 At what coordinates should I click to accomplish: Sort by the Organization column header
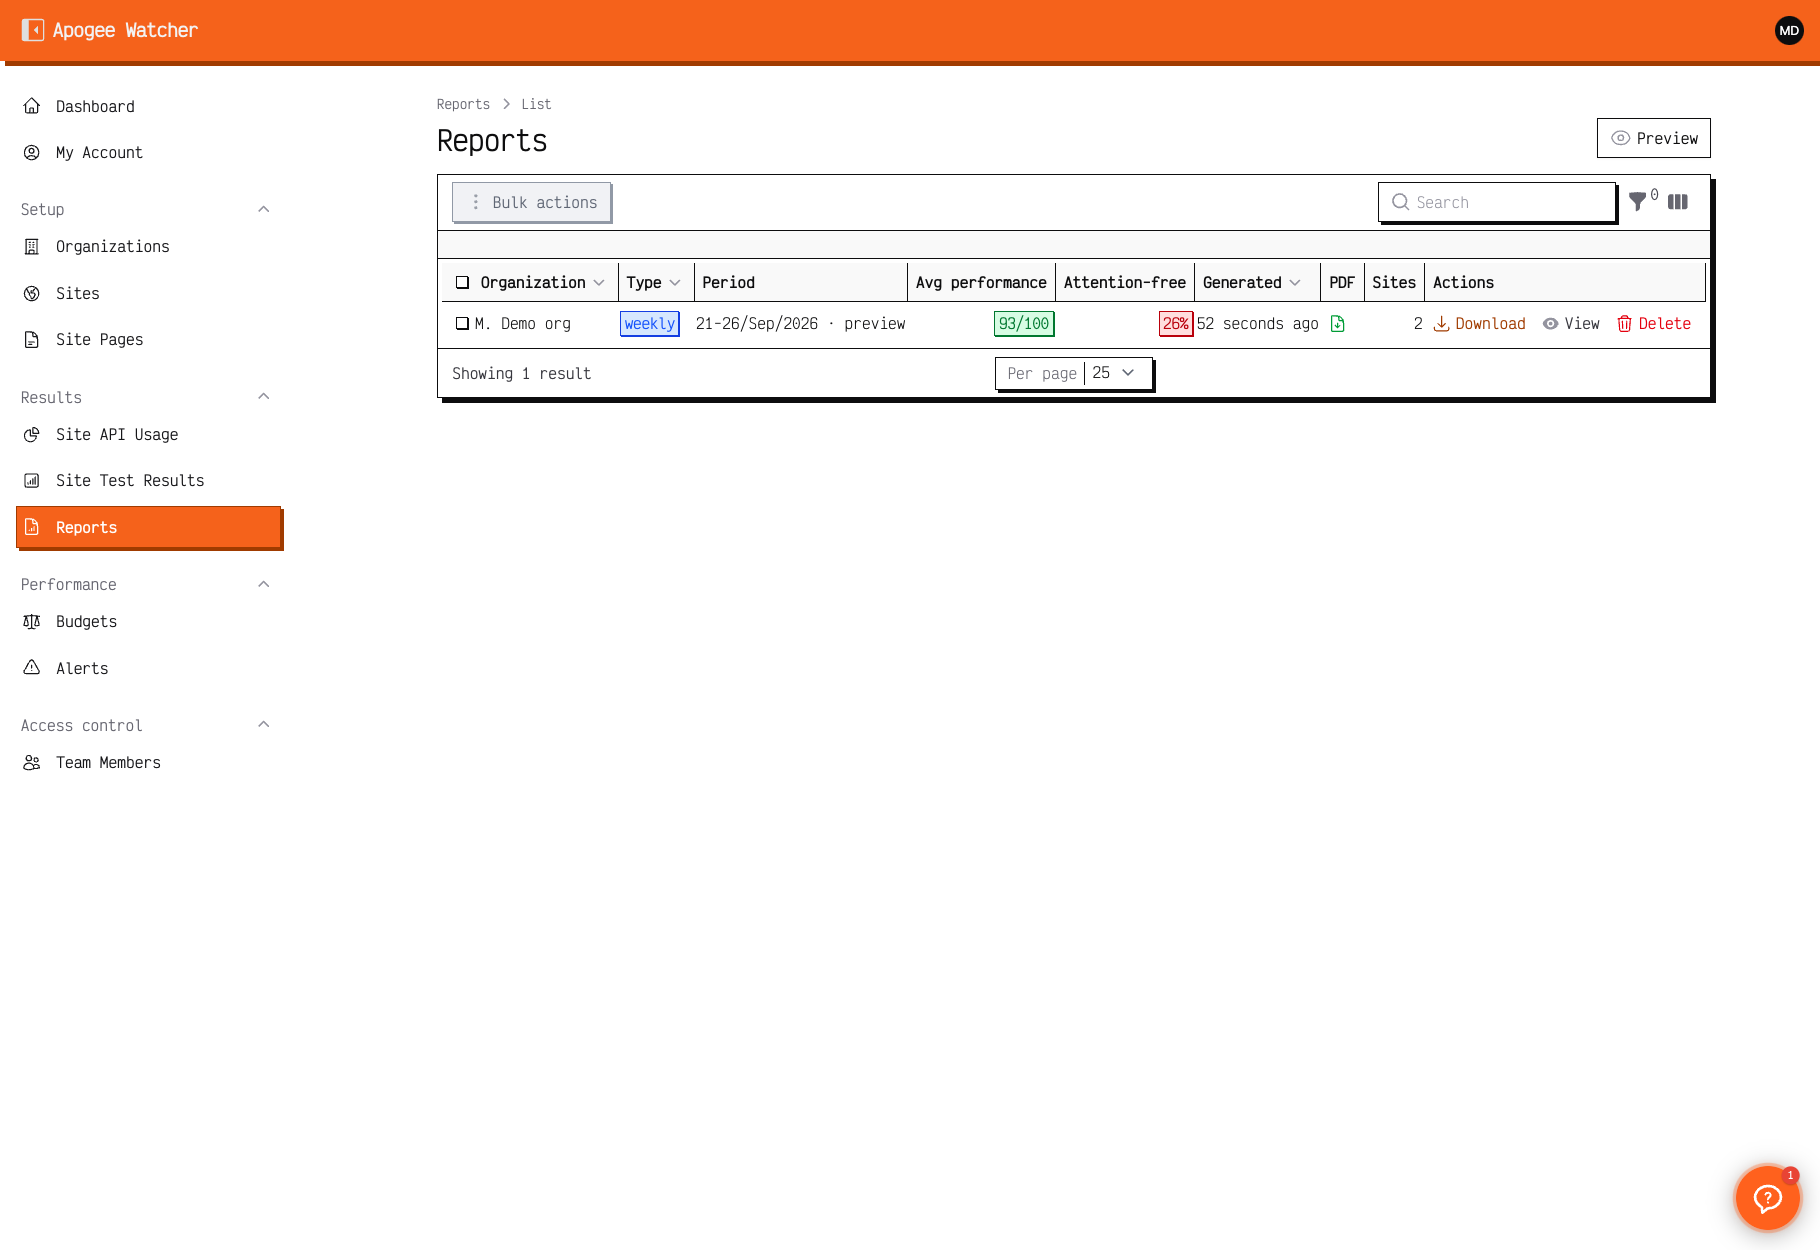[542, 283]
